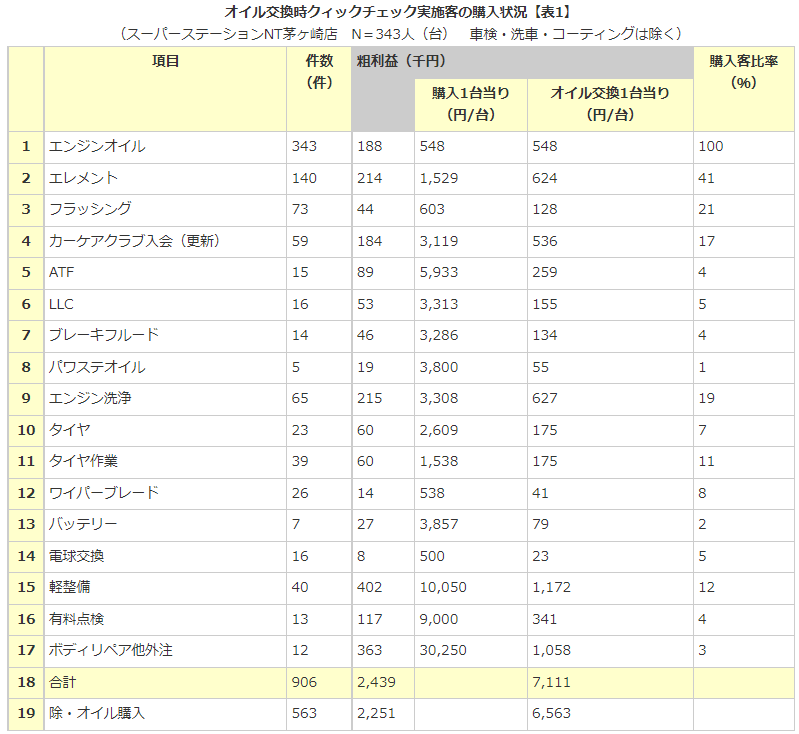The width and height of the screenshot is (799, 734).
Task: Select the 合計 total row label
Action: (x=62, y=682)
